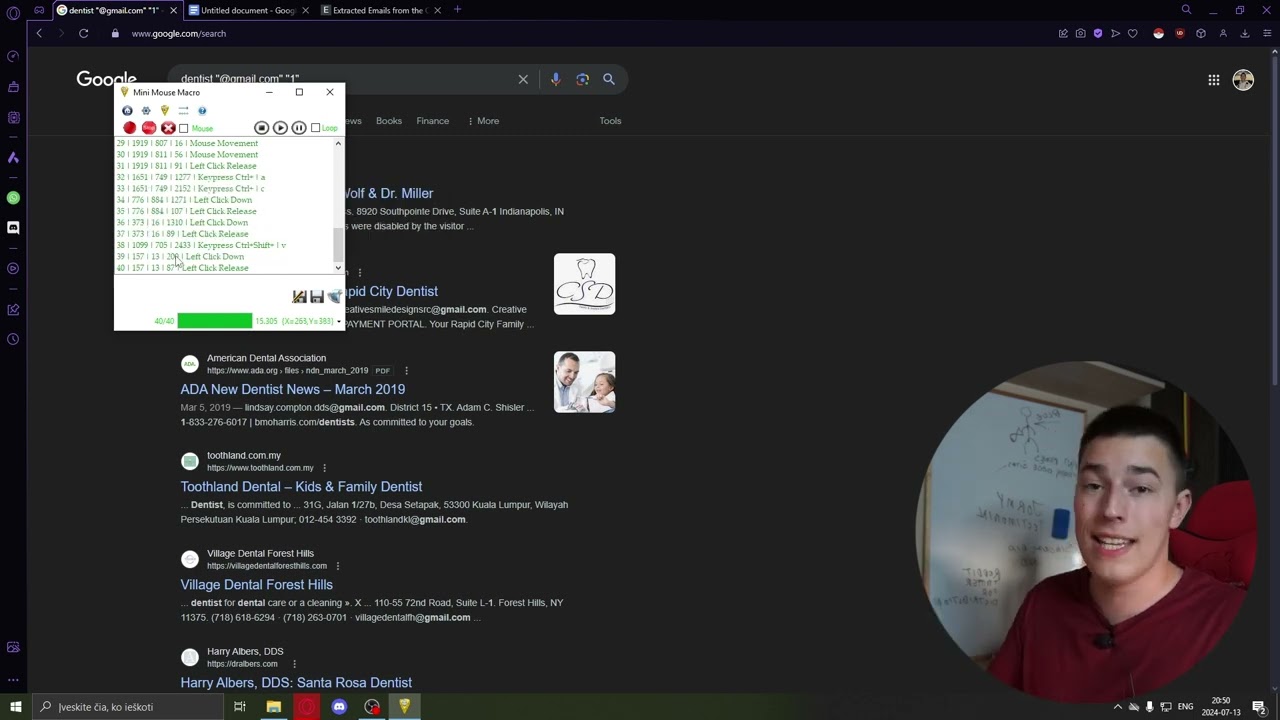Expand the More search filters menu
Viewport: 1280px width, 720px height.
point(484,121)
